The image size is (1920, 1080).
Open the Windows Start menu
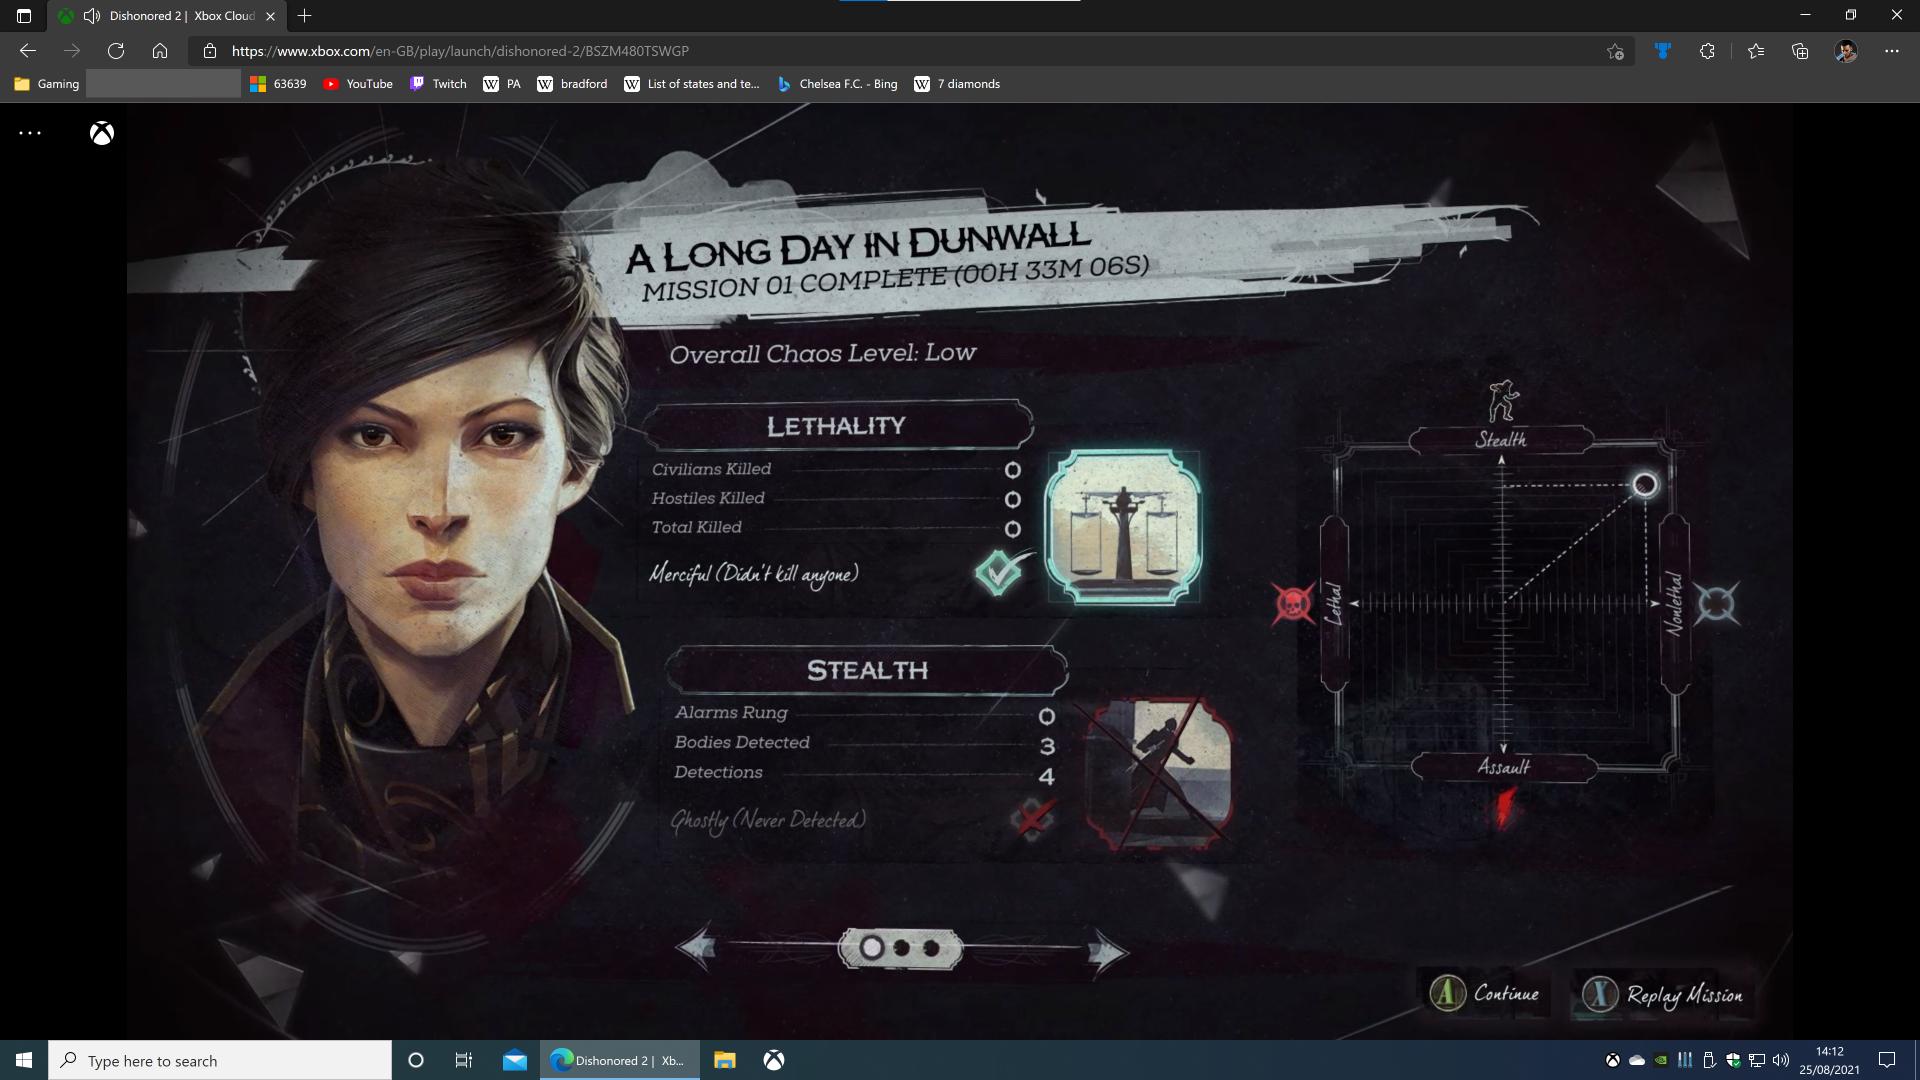pyautogui.click(x=24, y=1060)
